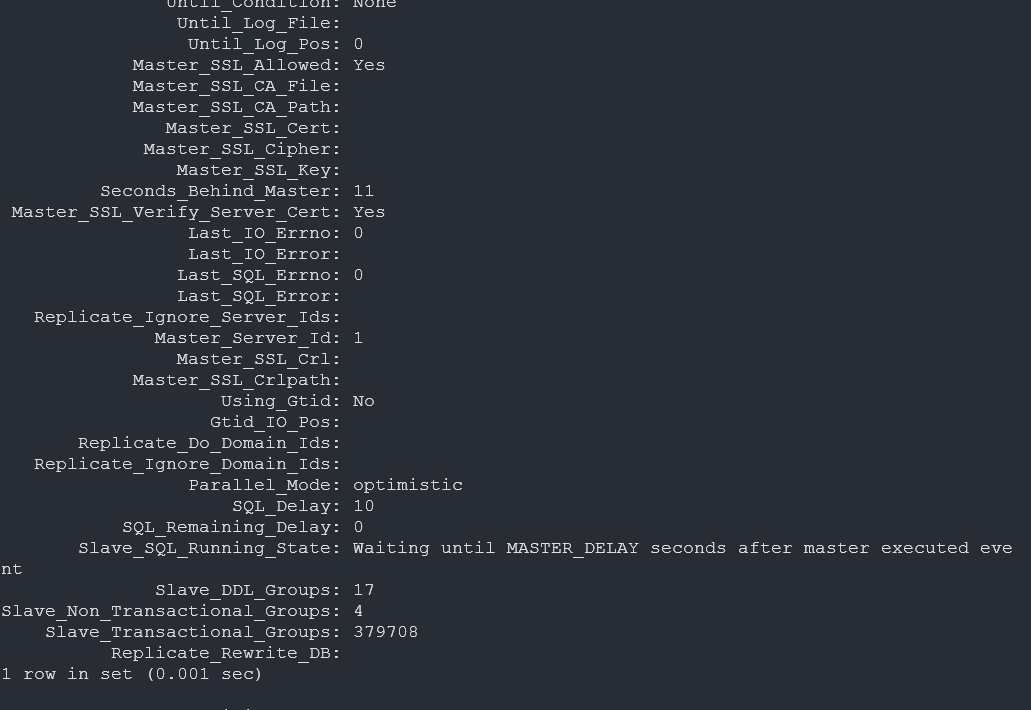Click the Replicate_Ignore_Server_Ids label
The image size is (1031, 710).
pyautogui.click(x=186, y=317)
